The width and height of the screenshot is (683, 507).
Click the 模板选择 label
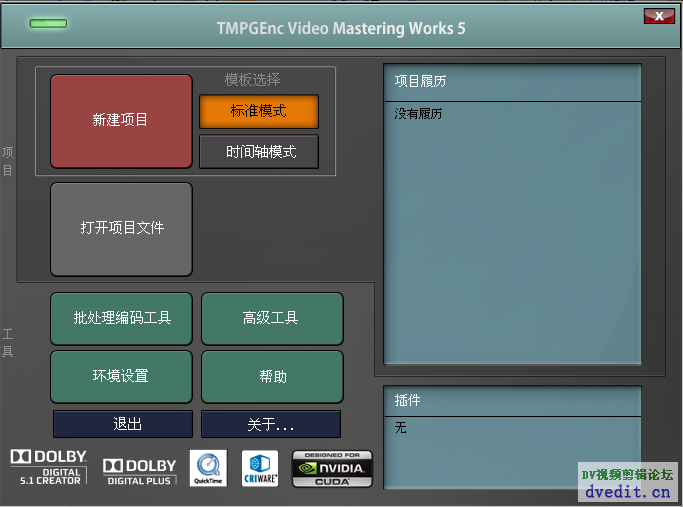(x=253, y=80)
